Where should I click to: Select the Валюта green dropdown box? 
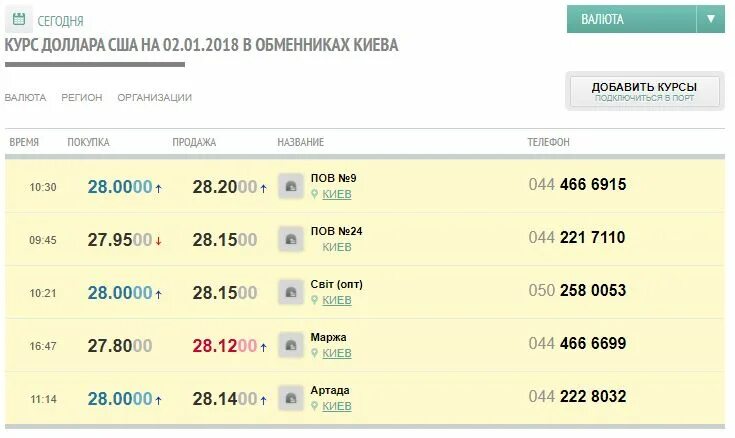[630, 19]
